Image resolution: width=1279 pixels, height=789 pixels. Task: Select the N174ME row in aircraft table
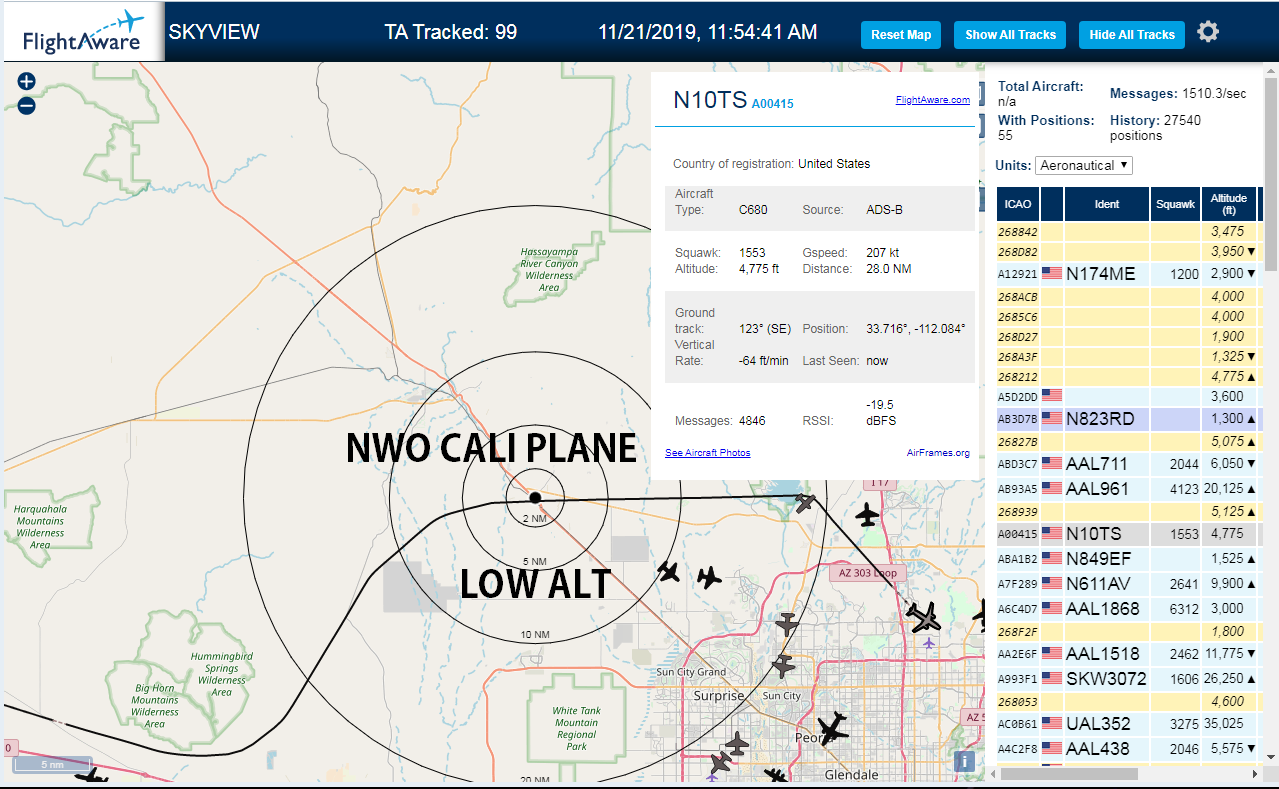[x=1128, y=273]
